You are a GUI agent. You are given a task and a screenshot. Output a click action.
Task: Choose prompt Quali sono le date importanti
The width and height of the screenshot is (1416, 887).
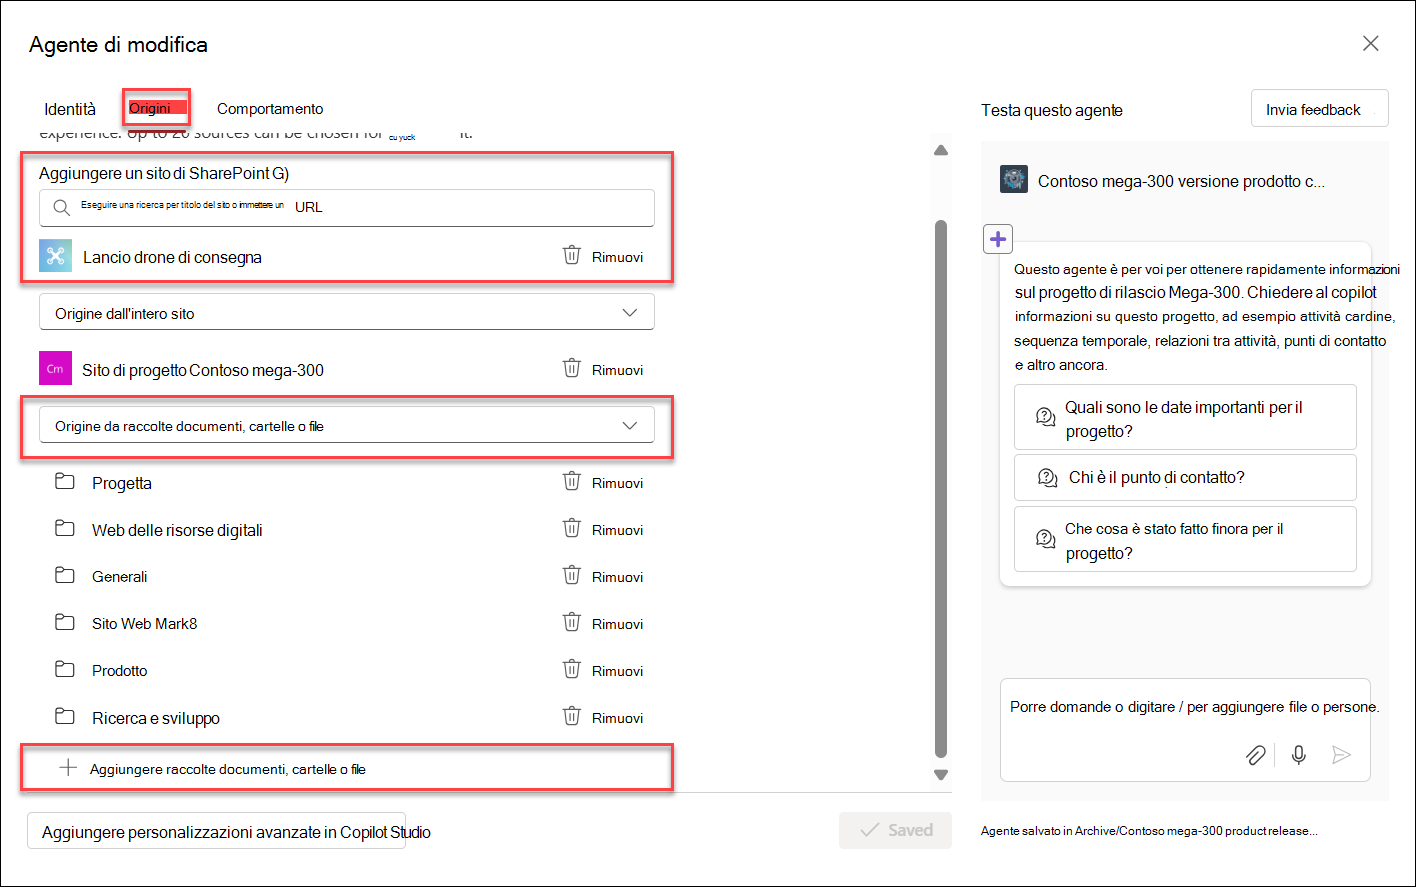[x=1185, y=418]
